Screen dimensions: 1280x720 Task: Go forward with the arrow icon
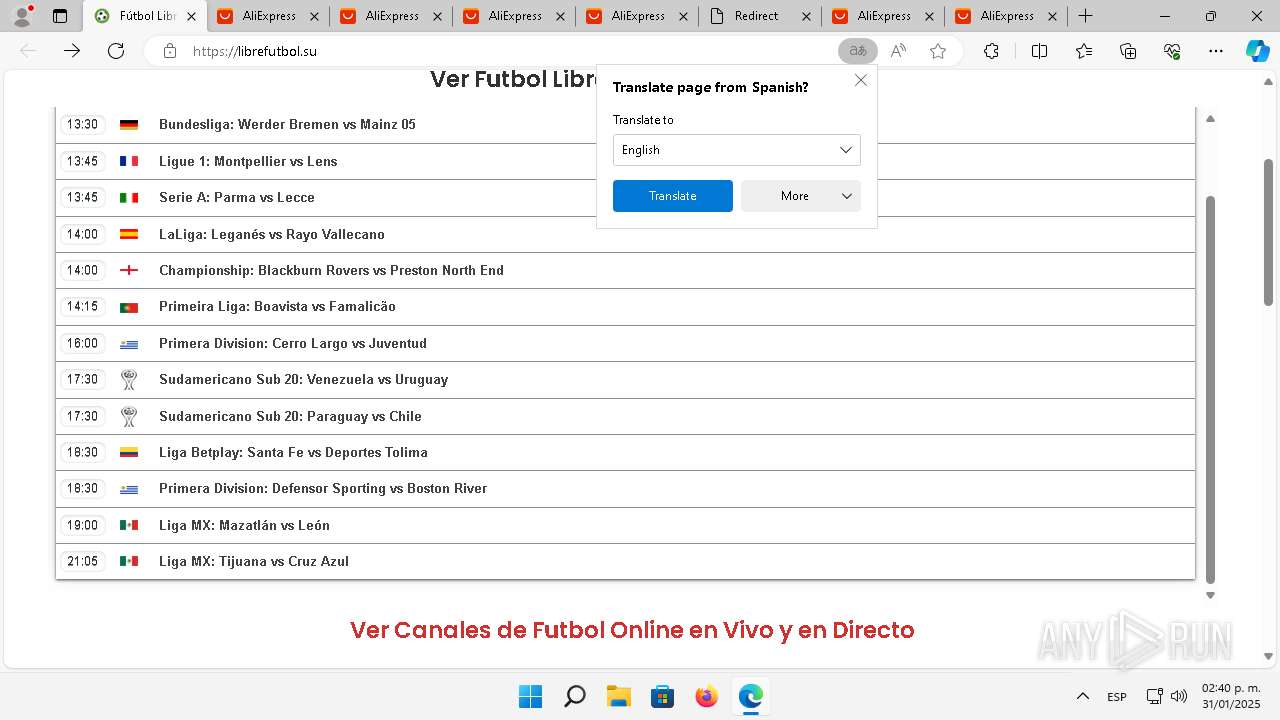(72, 51)
